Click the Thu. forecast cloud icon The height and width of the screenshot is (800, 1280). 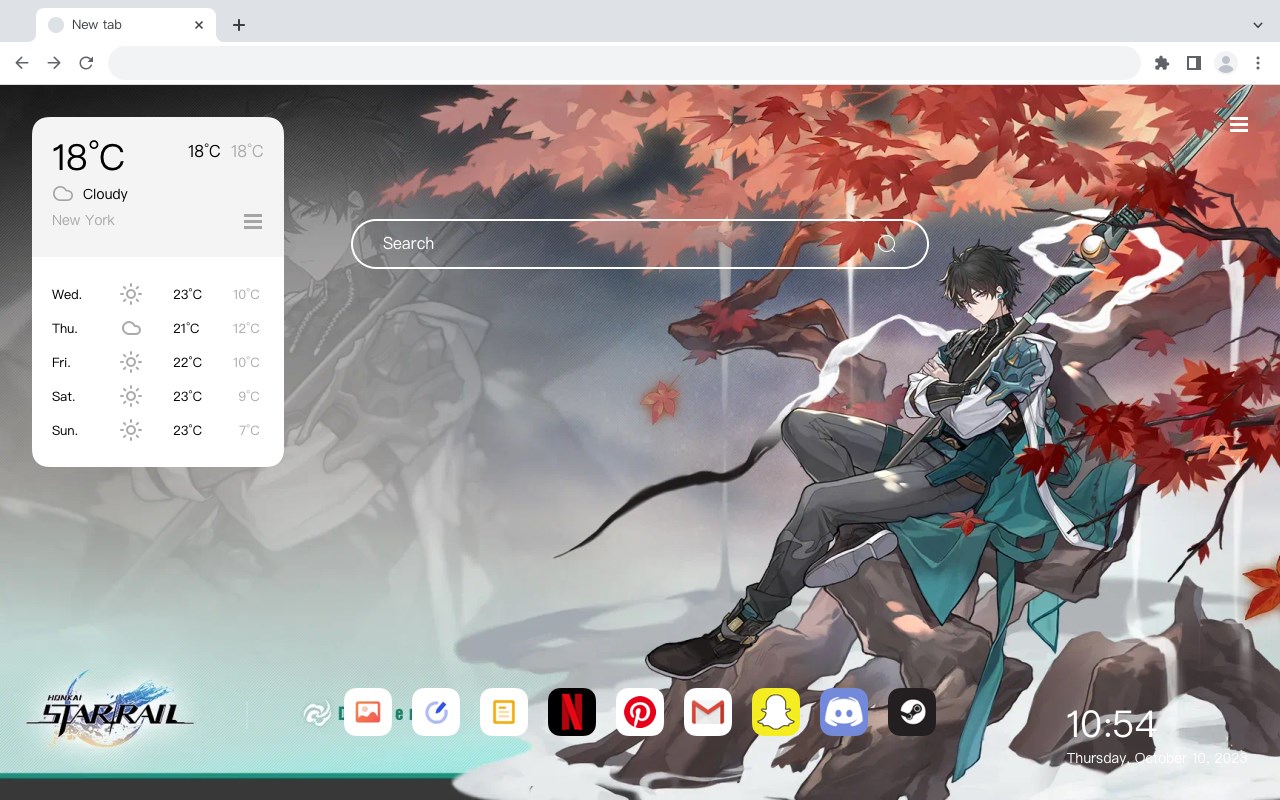click(x=131, y=328)
